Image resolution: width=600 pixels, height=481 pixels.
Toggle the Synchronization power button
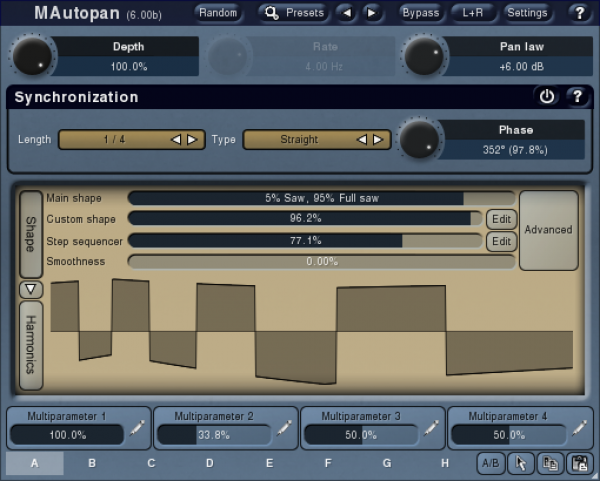pos(546,96)
